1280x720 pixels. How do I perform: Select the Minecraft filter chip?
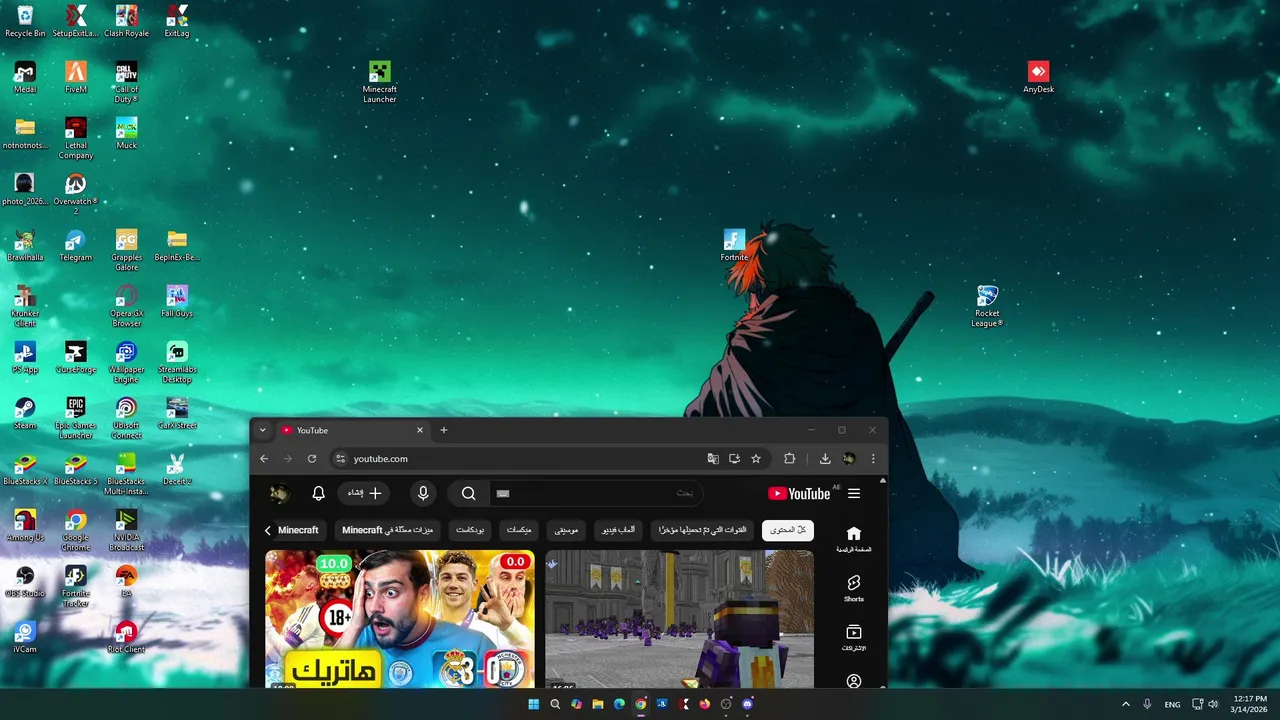point(298,530)
